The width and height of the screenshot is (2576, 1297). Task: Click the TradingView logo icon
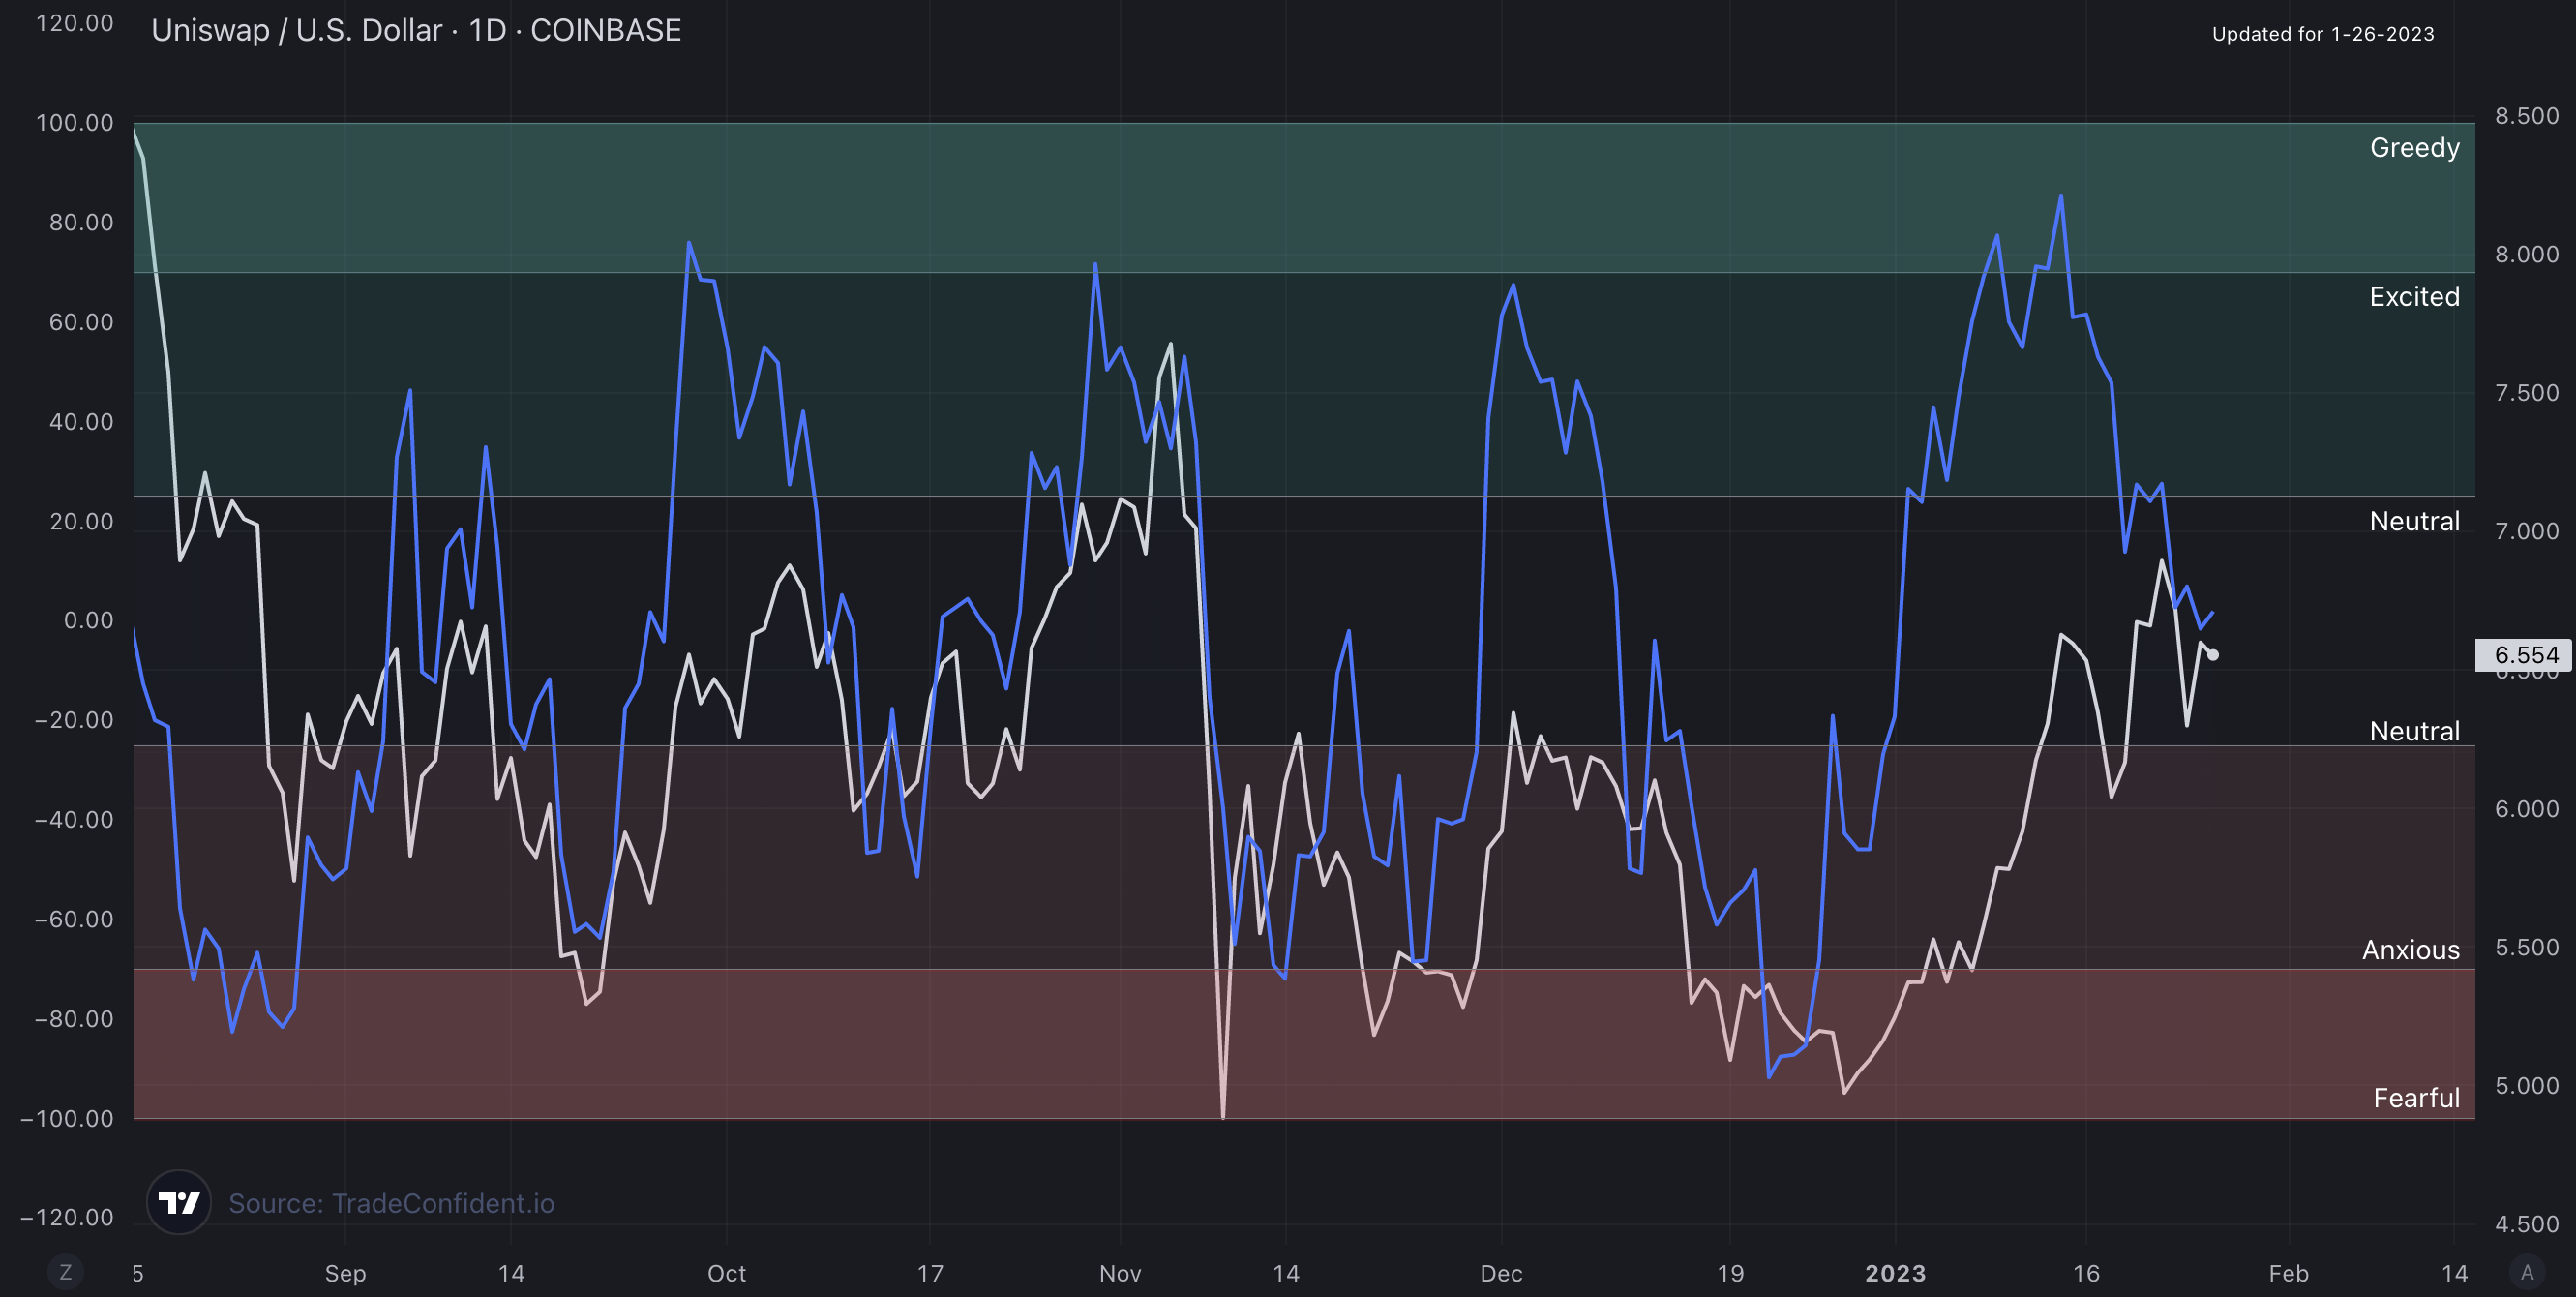pos(179,1202)
